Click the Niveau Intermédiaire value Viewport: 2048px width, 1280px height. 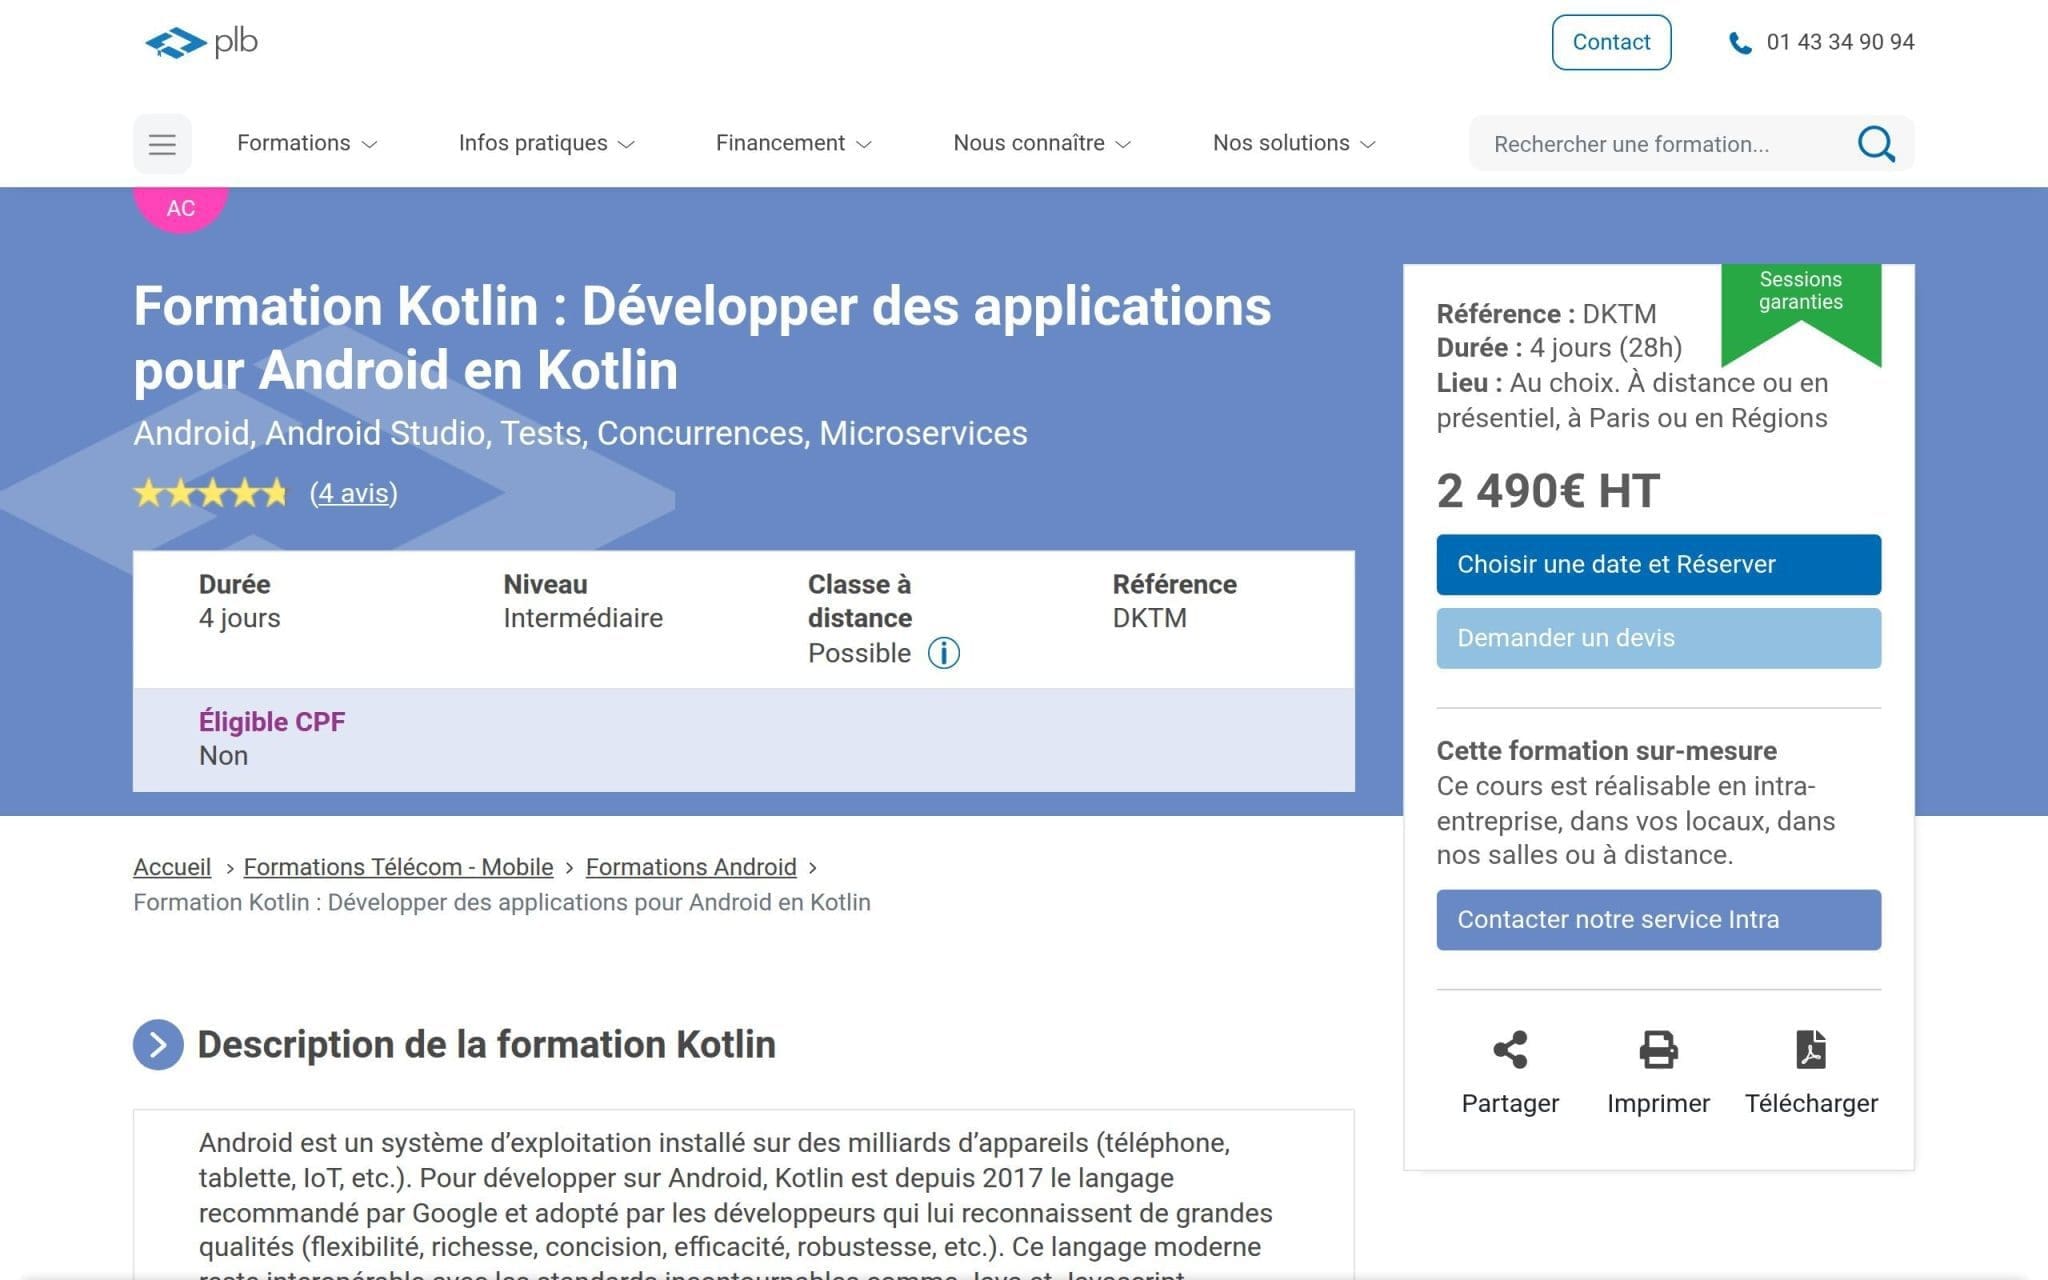point(583,618)
